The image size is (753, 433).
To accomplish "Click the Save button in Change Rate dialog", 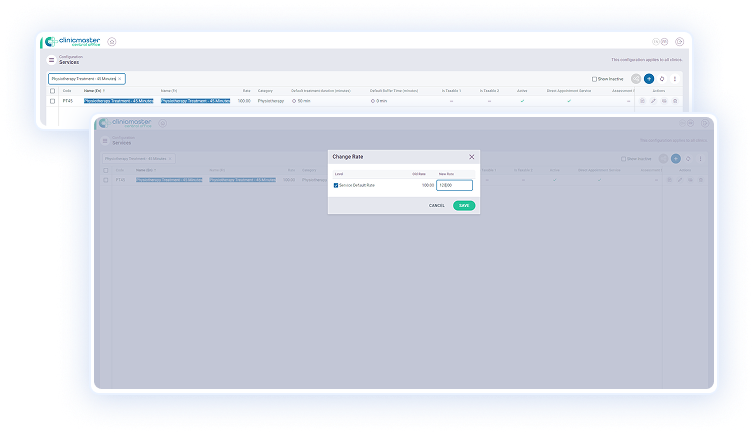I will [464, 205].
